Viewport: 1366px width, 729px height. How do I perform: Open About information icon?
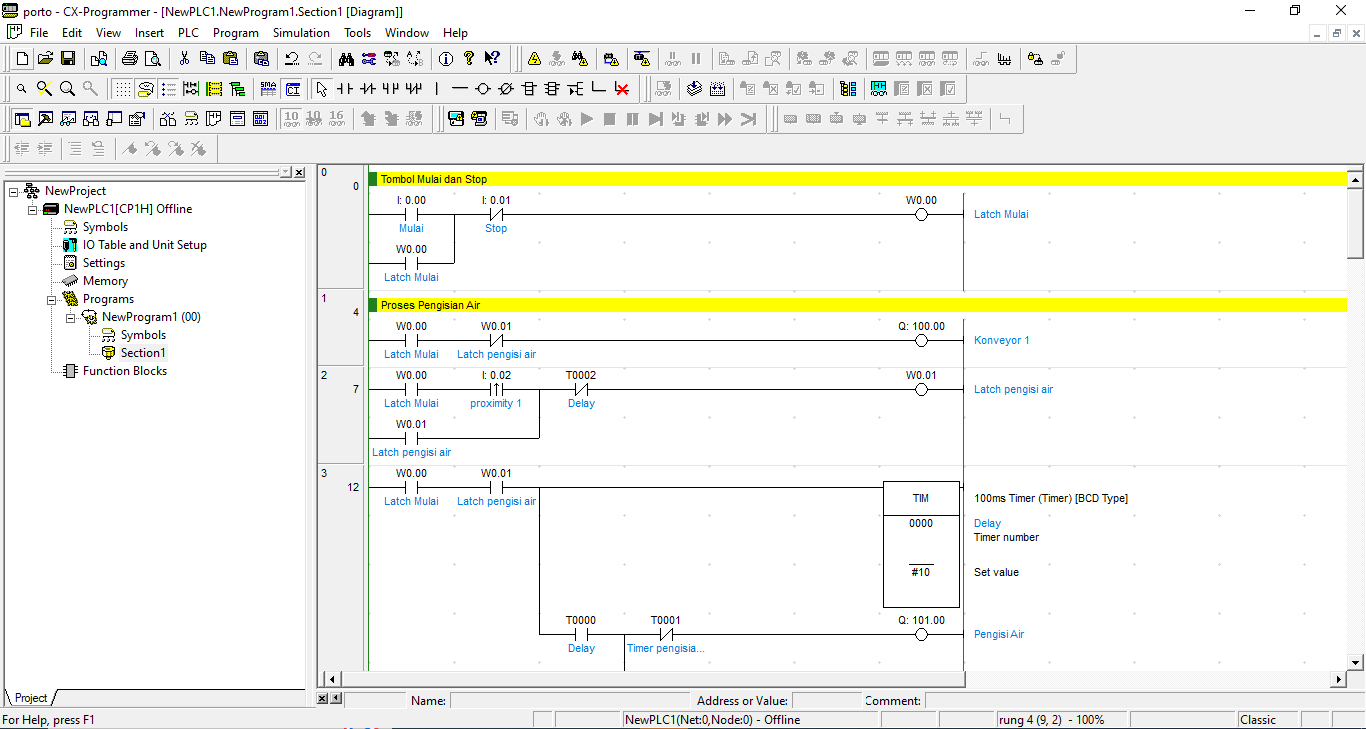(446, 59)
